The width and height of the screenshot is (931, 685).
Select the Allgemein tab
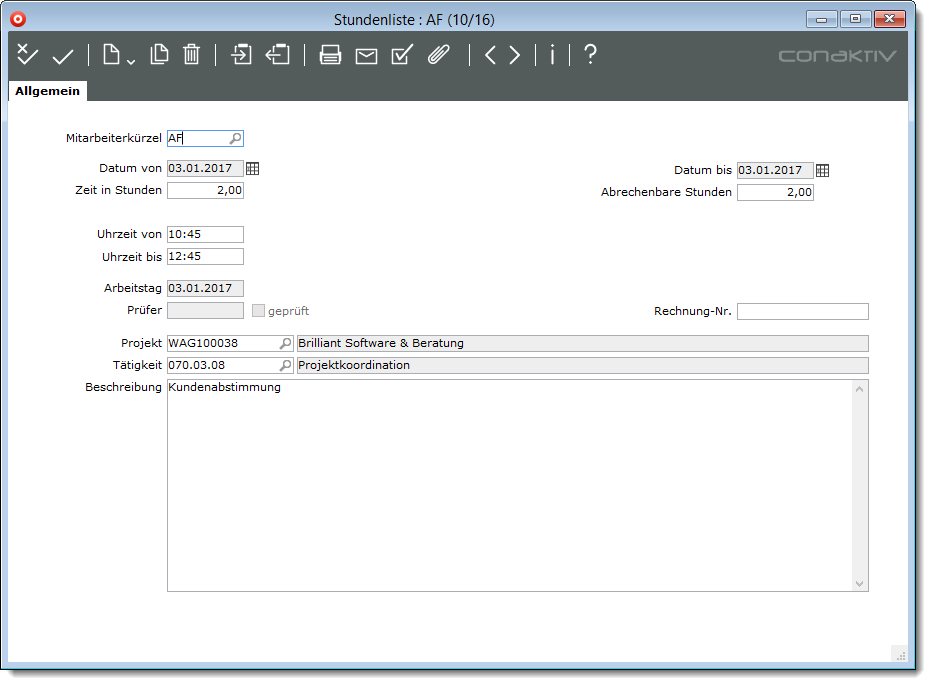pyautogui.click(x=47, y=91)
